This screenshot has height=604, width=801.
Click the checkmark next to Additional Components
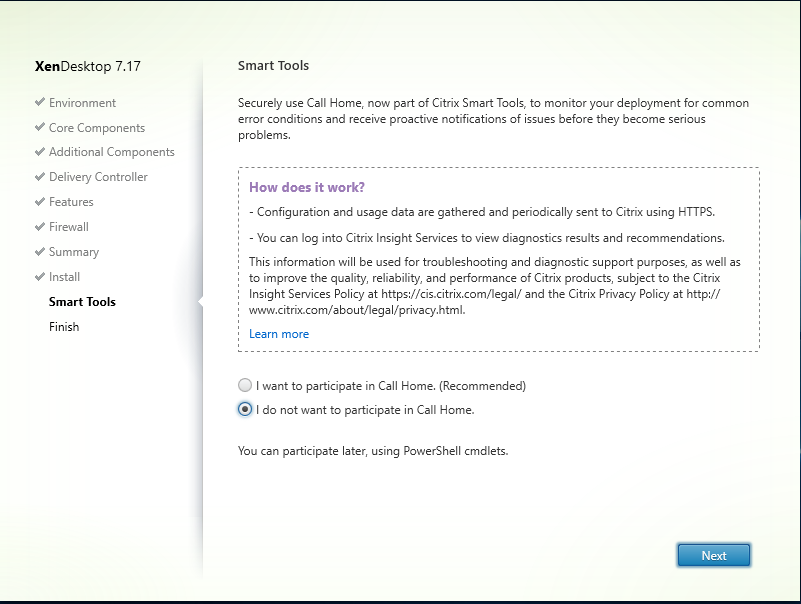[40, 152]
